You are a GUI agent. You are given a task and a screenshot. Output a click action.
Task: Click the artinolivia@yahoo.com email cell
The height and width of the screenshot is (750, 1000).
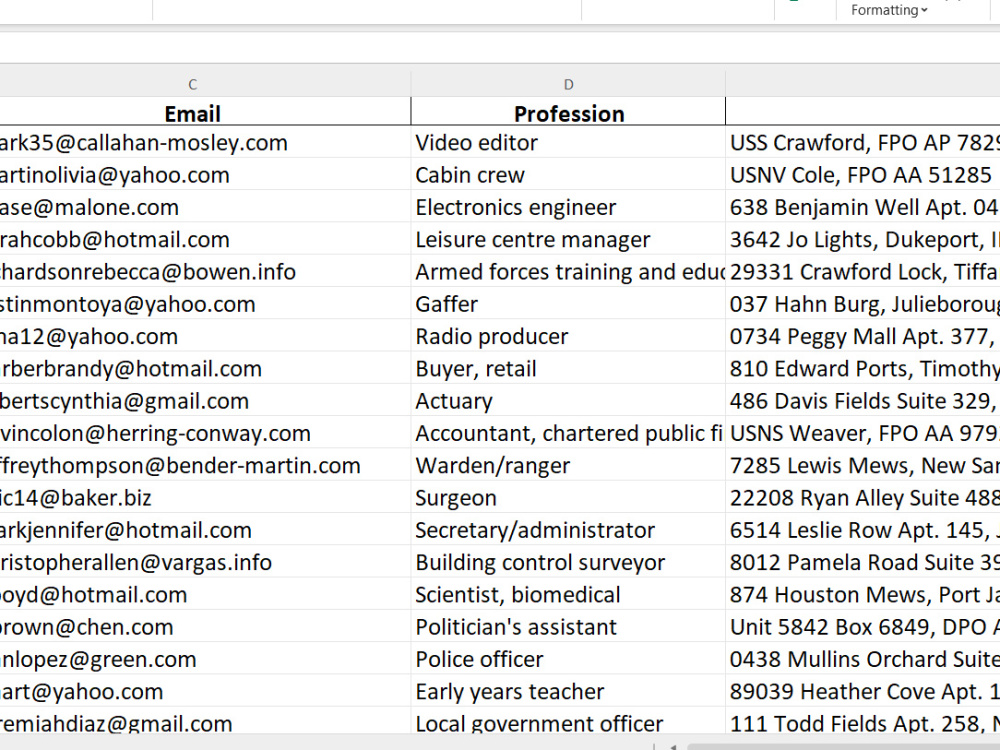(x=205, y=175)
